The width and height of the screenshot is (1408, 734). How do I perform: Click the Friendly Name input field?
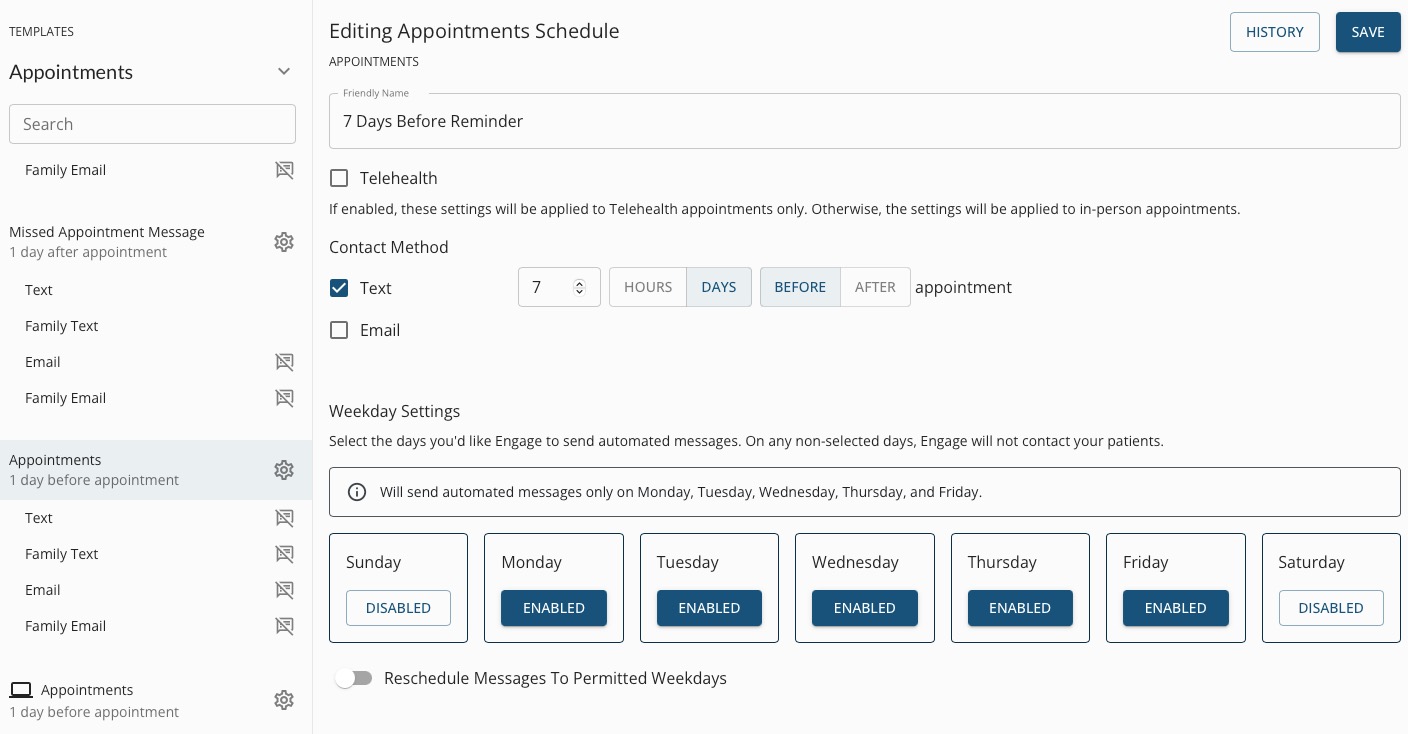(864, 122)
